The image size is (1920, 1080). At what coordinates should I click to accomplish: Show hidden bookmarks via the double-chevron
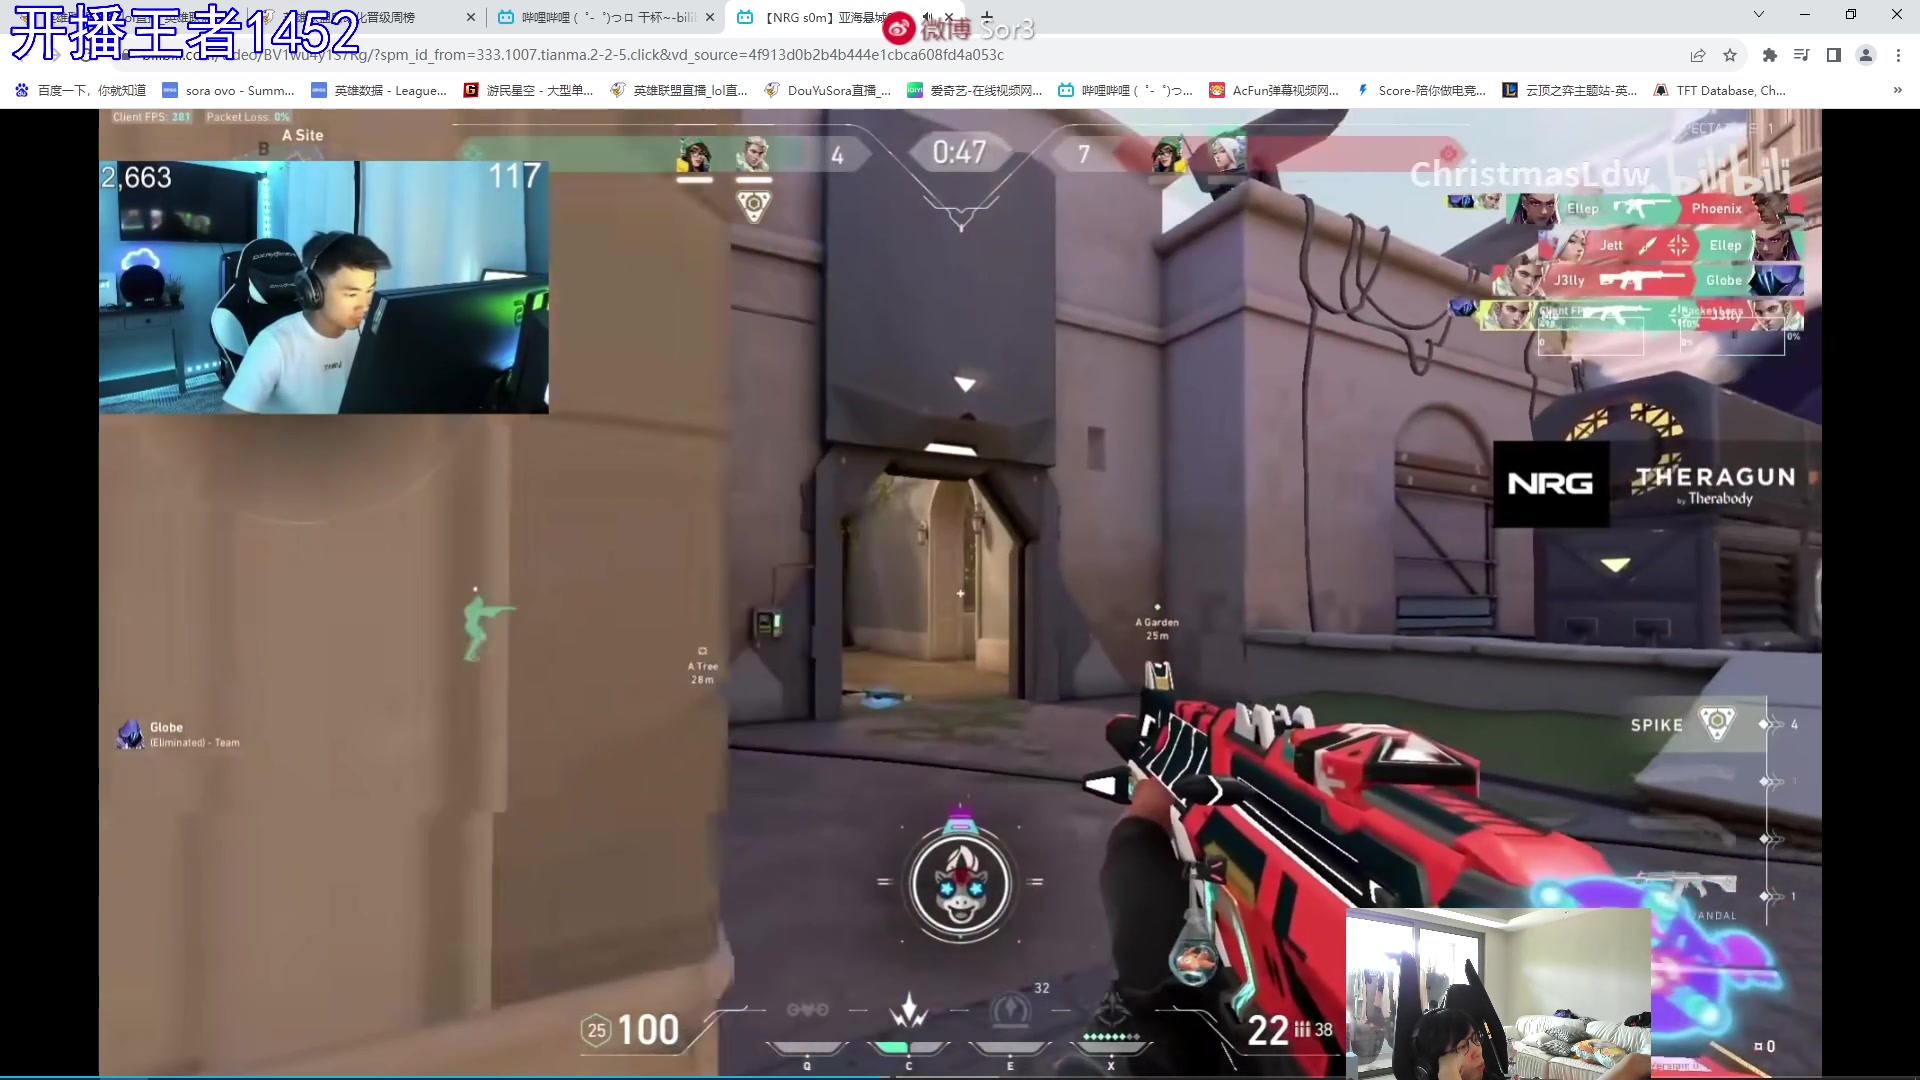point(1897,90)
